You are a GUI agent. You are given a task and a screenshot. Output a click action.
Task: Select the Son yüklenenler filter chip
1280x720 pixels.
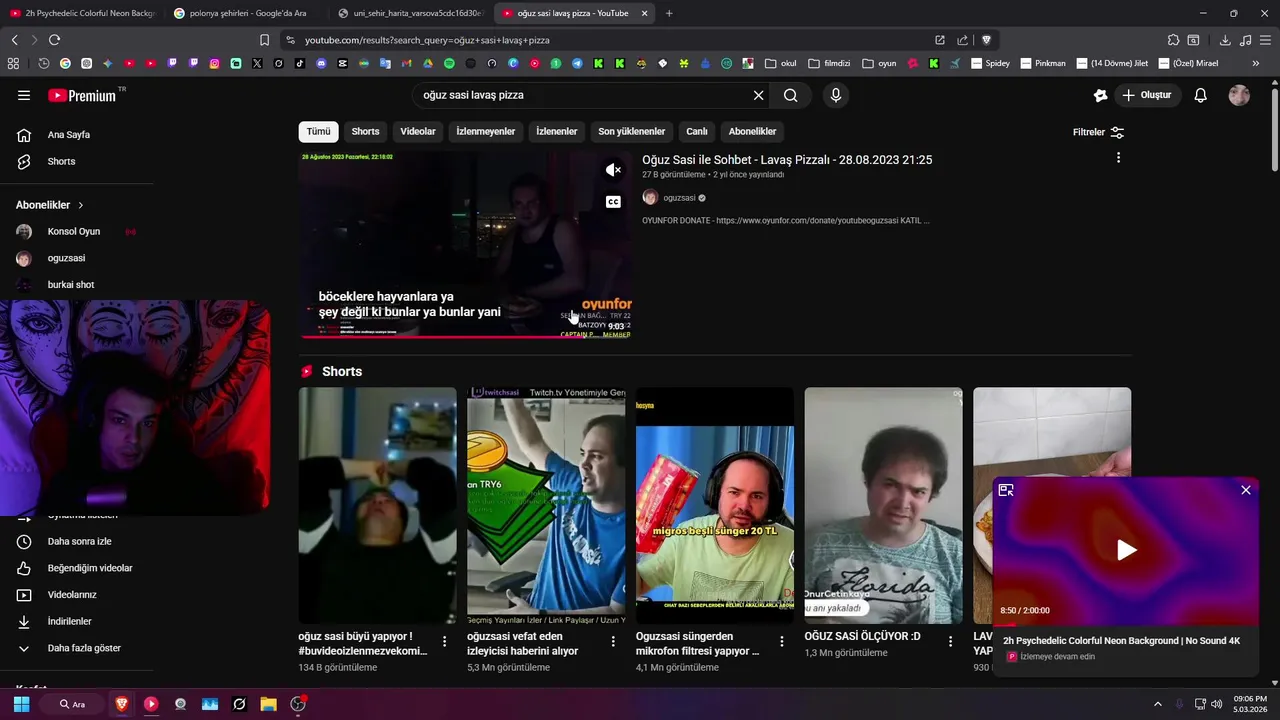632,131
